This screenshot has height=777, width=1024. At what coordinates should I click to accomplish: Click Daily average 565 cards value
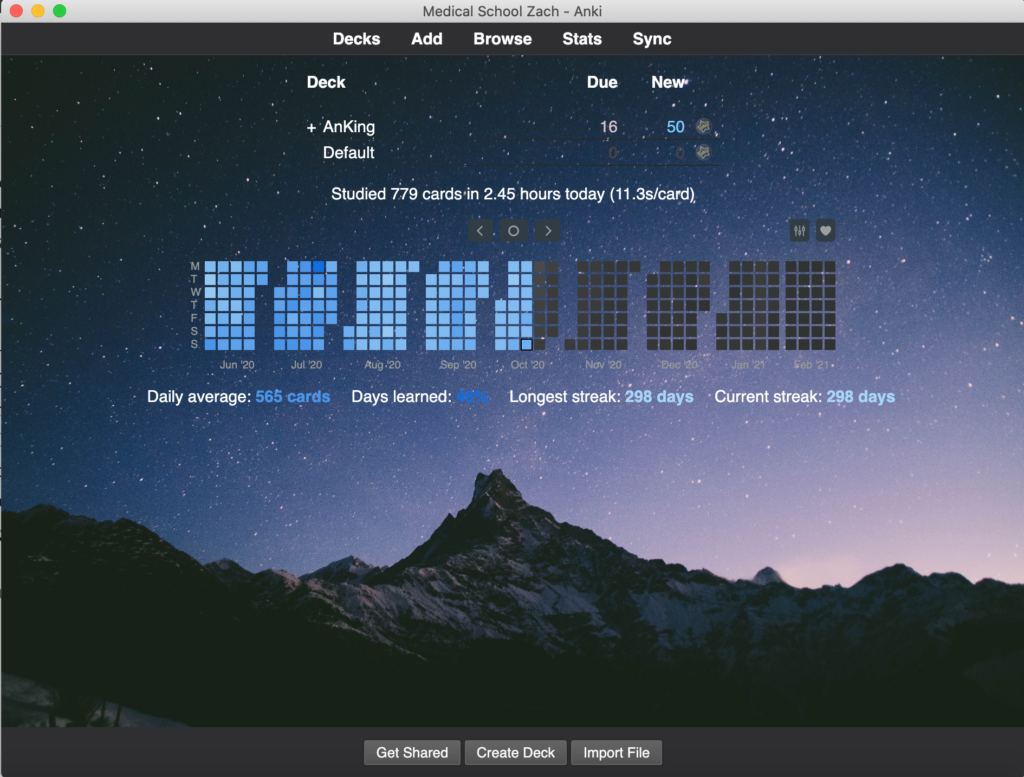point(293,396)
